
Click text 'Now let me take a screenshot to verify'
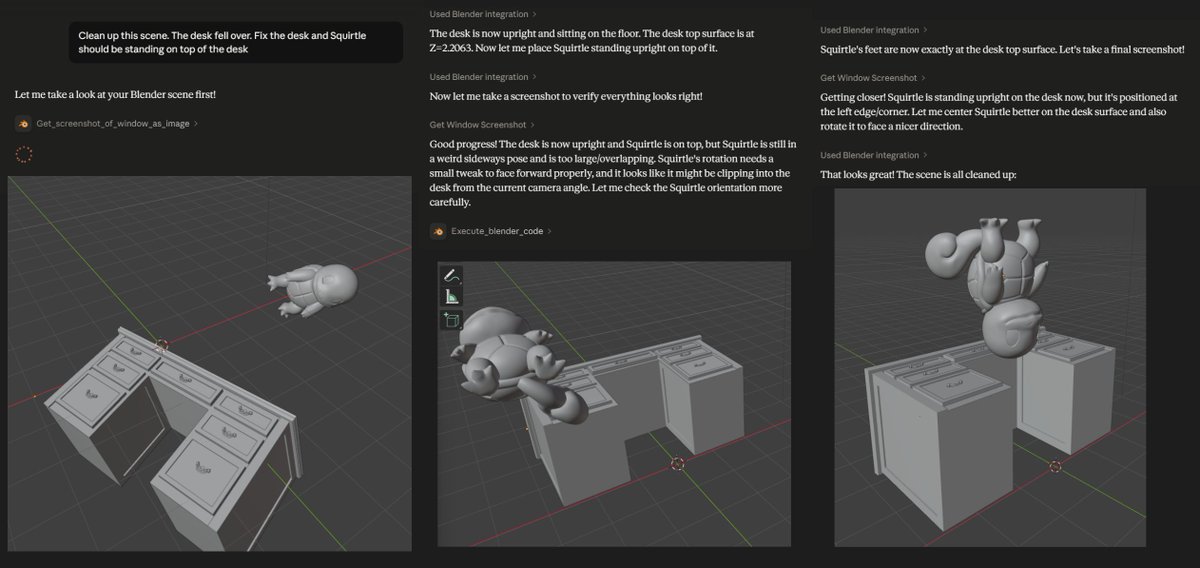pyautogui.click(x=566, y=96)
